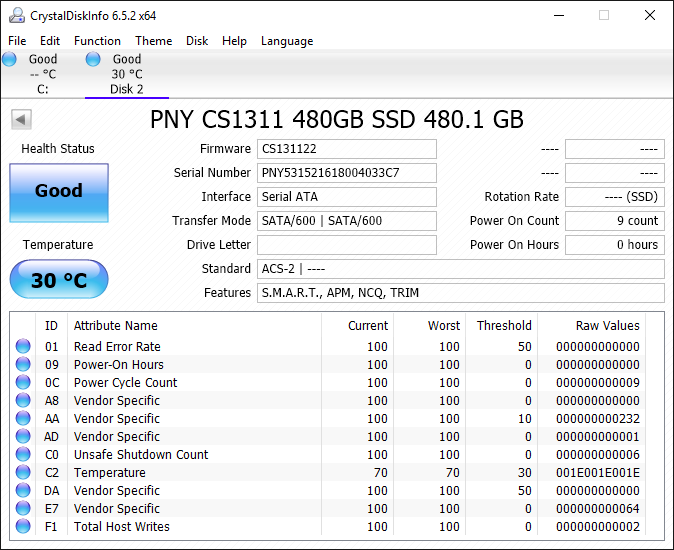
Task: Click the Serial Number field
Action: click(x=347, y=173)
